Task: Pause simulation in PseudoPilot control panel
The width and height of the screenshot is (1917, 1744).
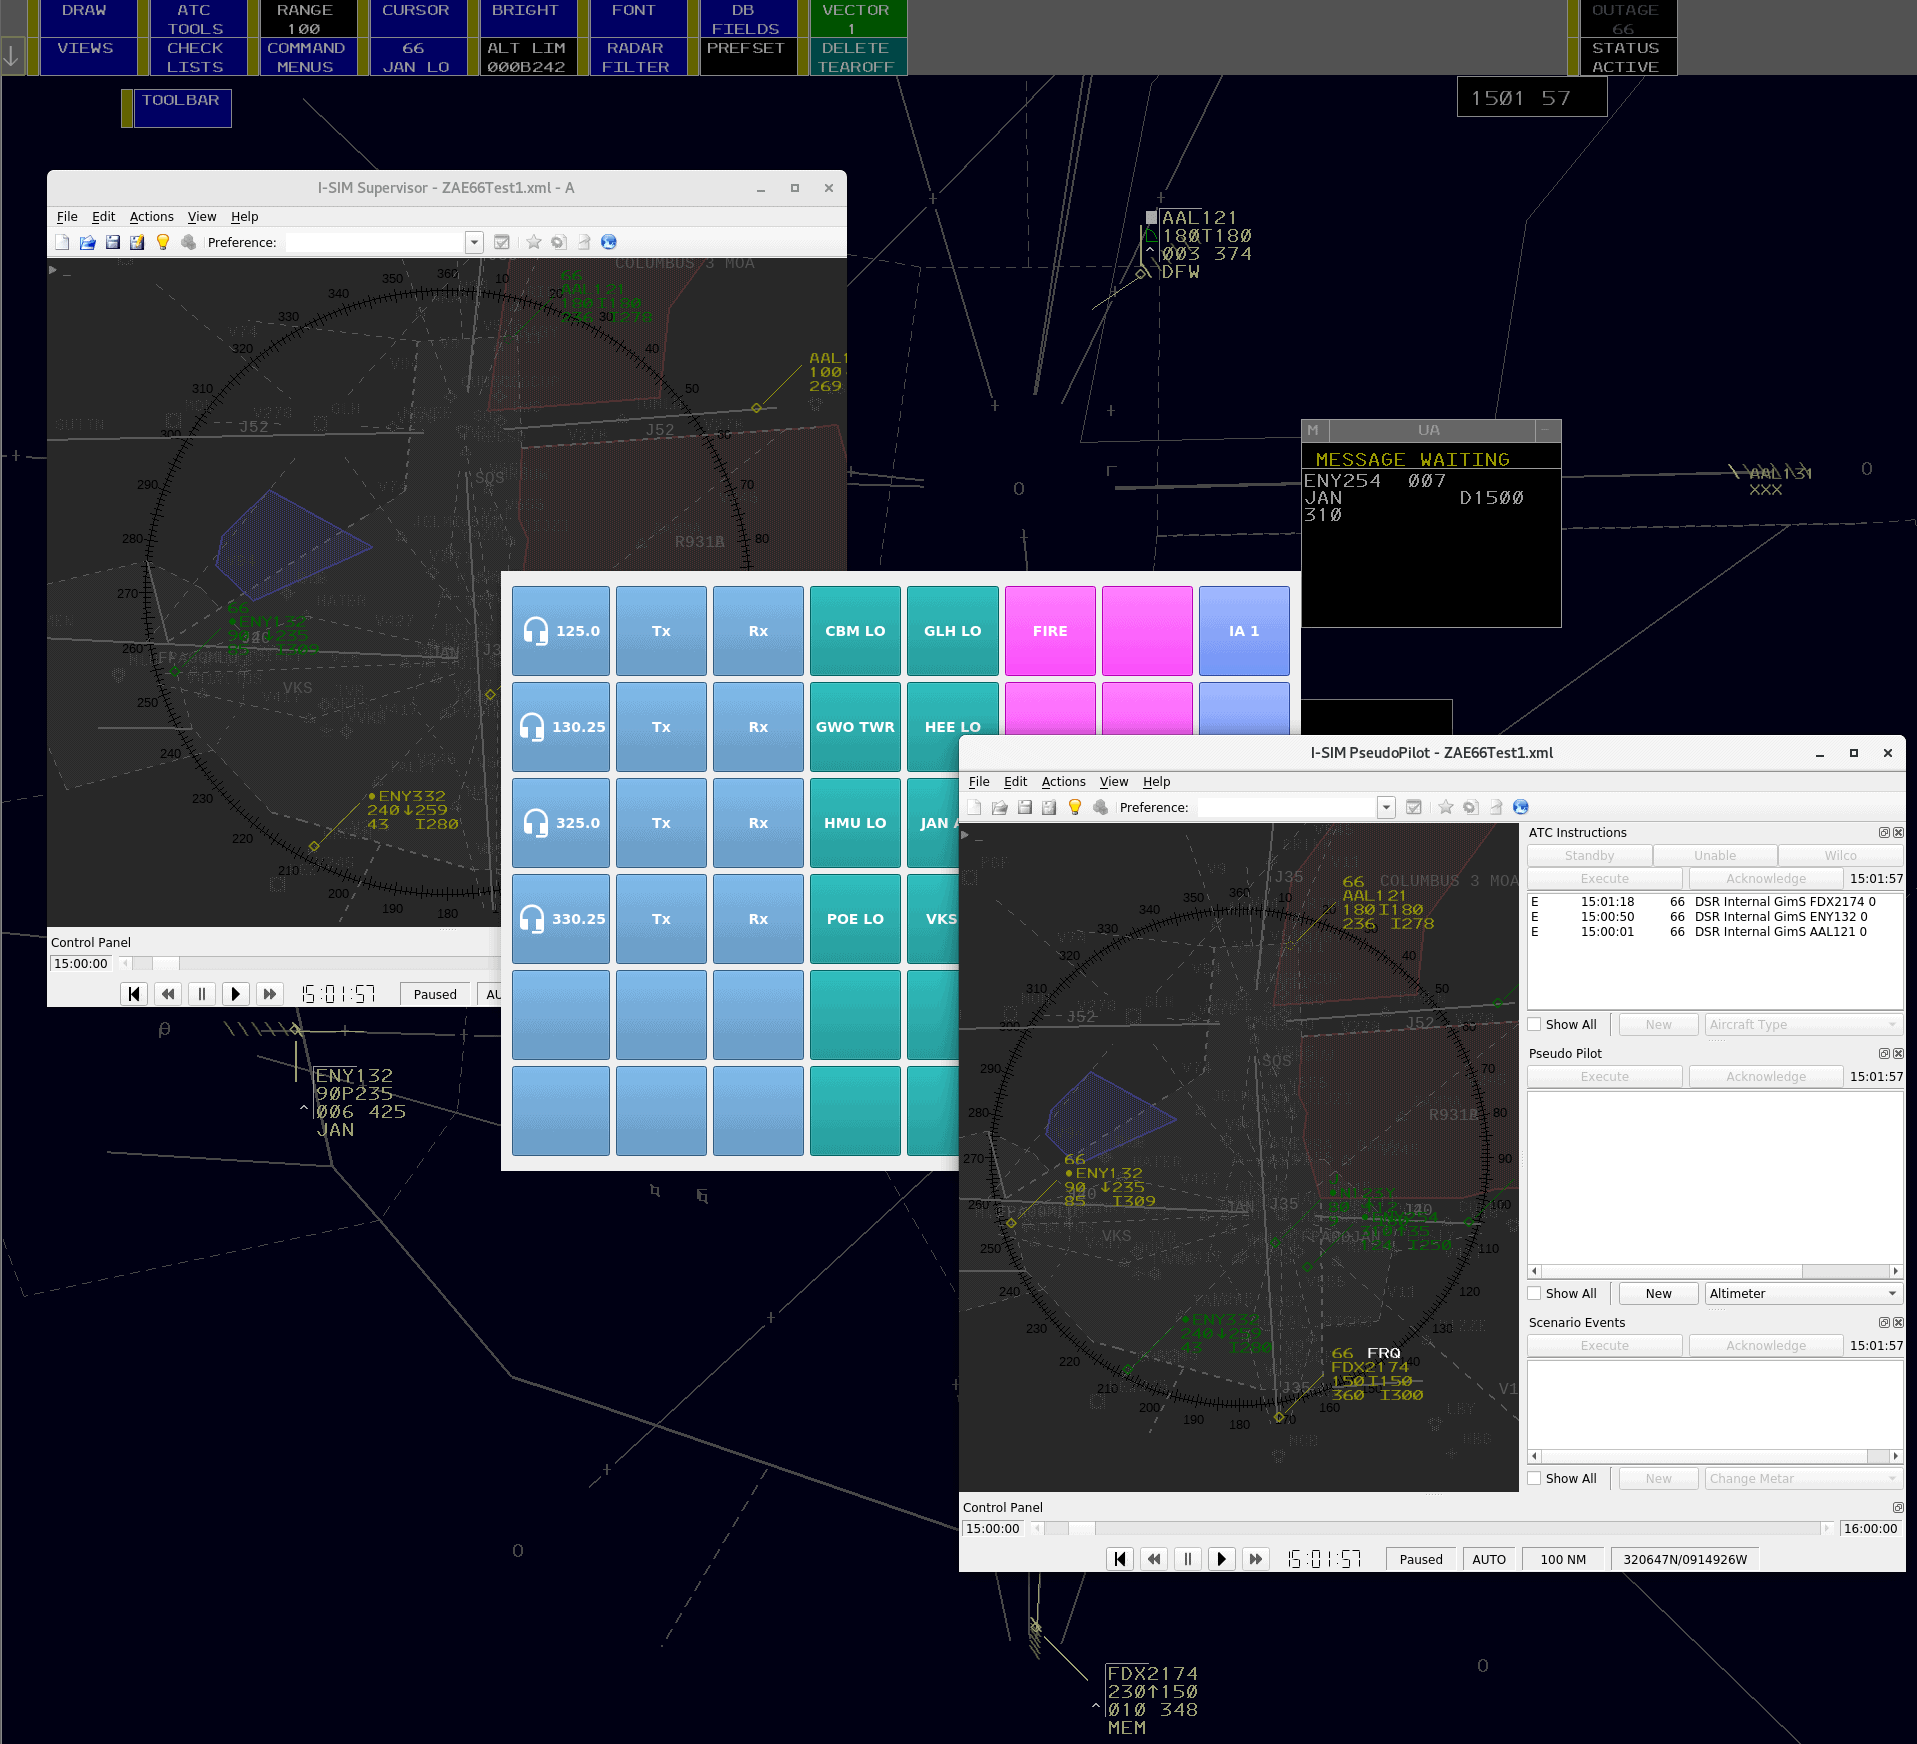Action: (x=1188, y=1559)
